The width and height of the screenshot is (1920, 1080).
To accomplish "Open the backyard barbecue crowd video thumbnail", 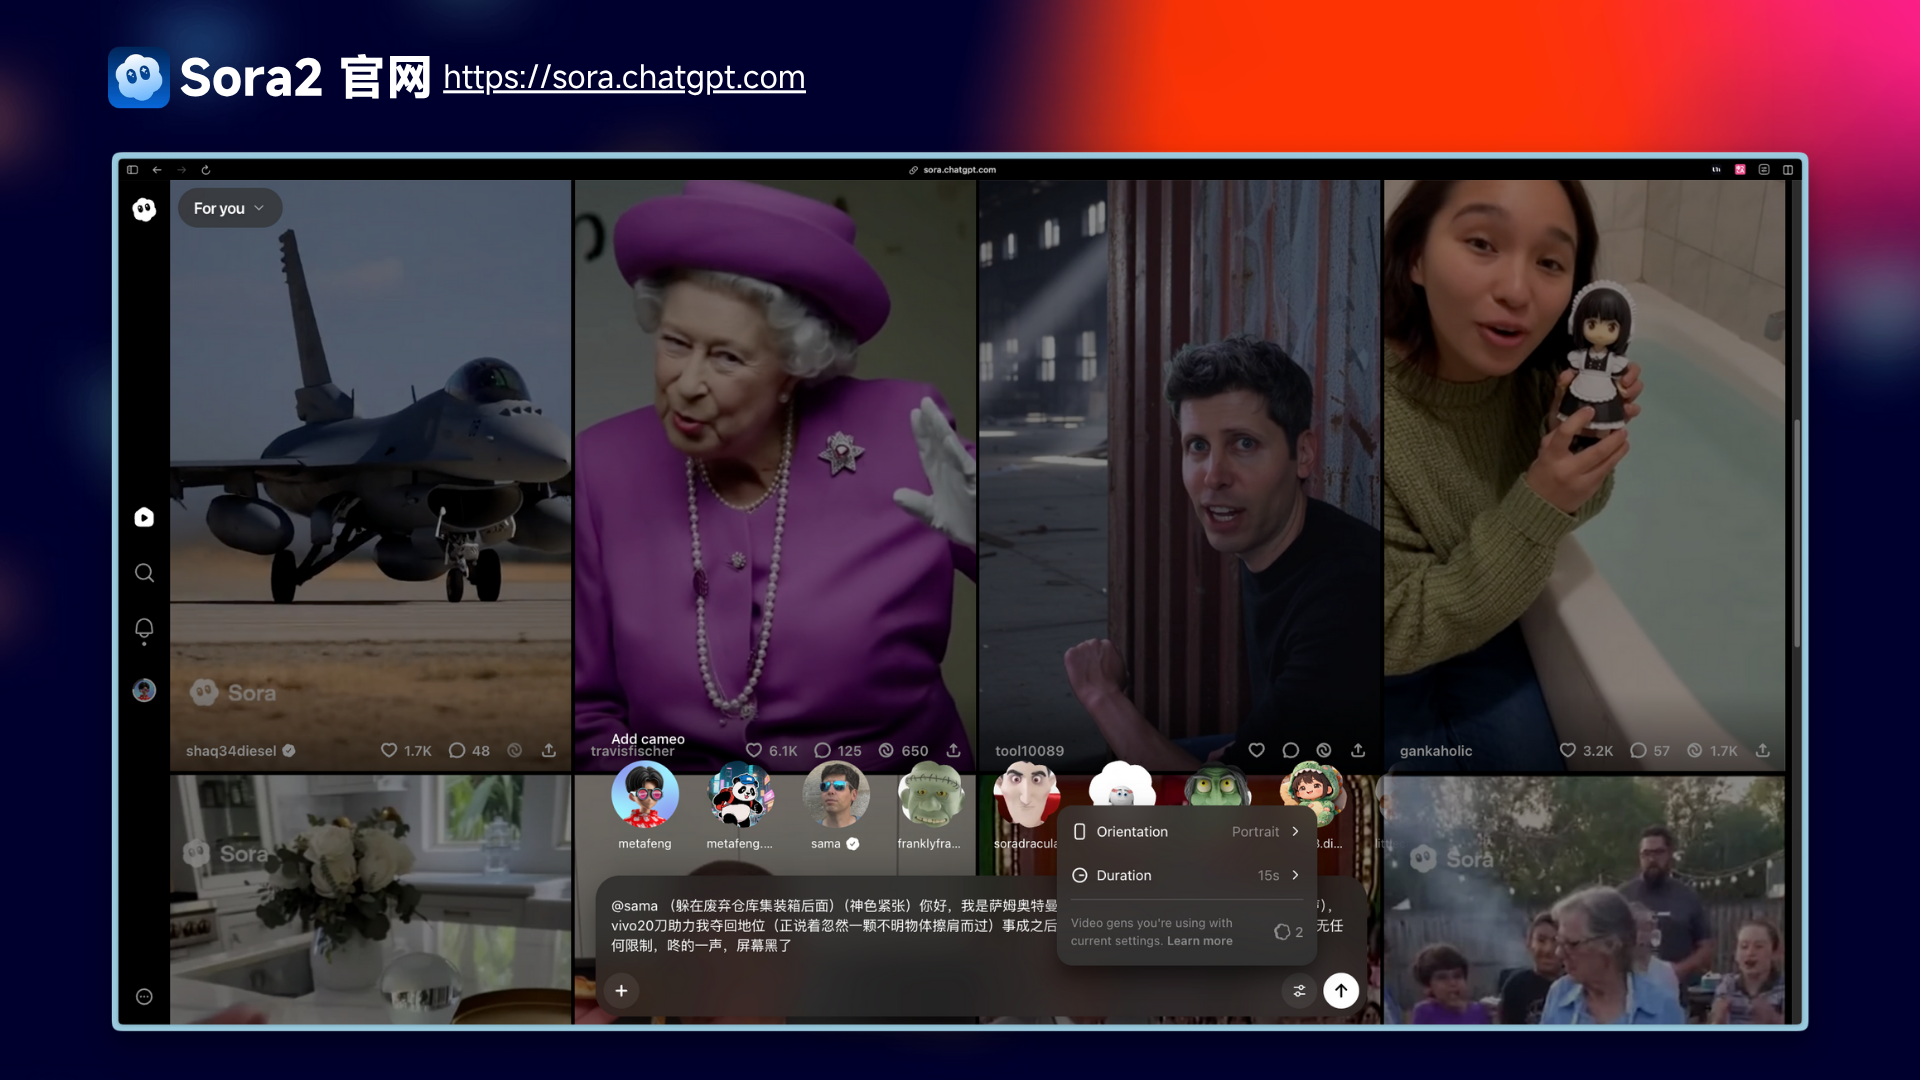I will [1585, 900].
